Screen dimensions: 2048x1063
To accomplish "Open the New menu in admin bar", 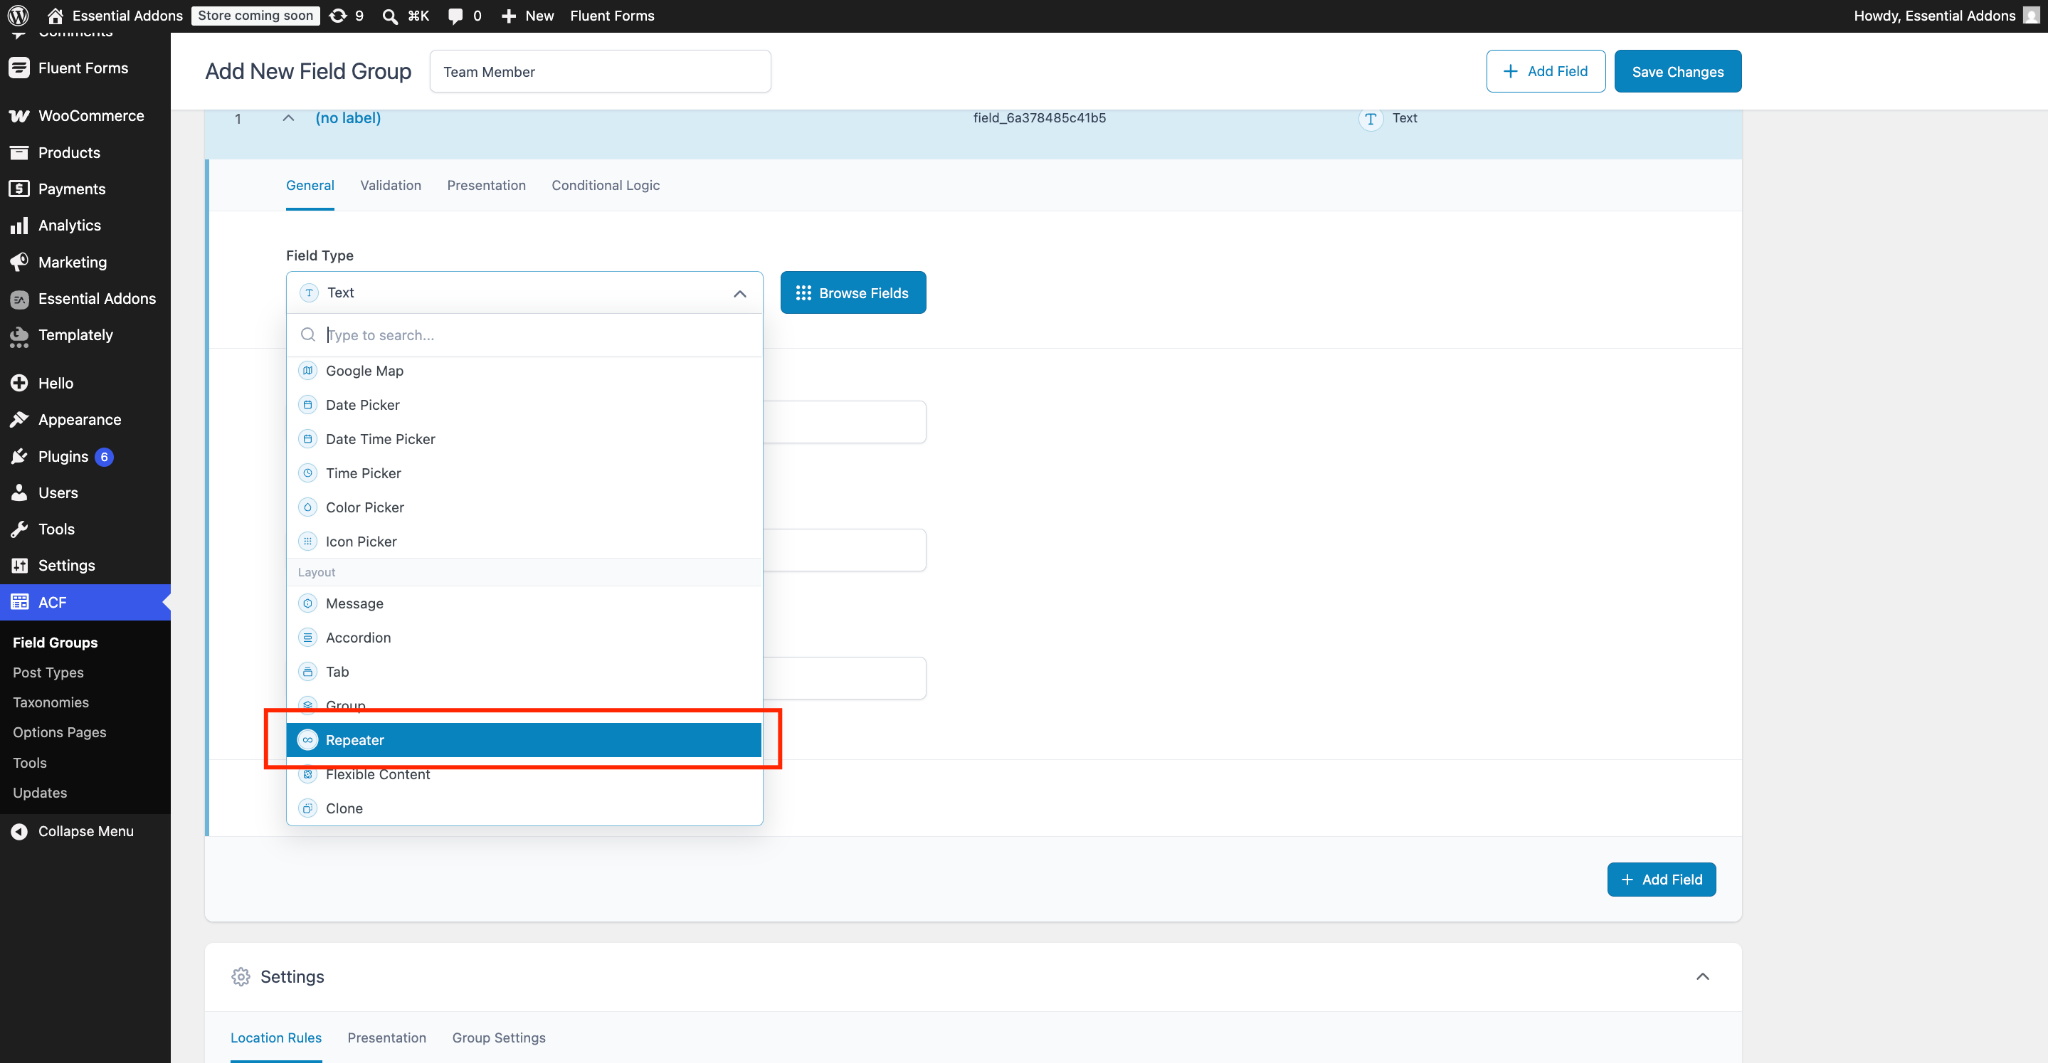I will [528, 16].
